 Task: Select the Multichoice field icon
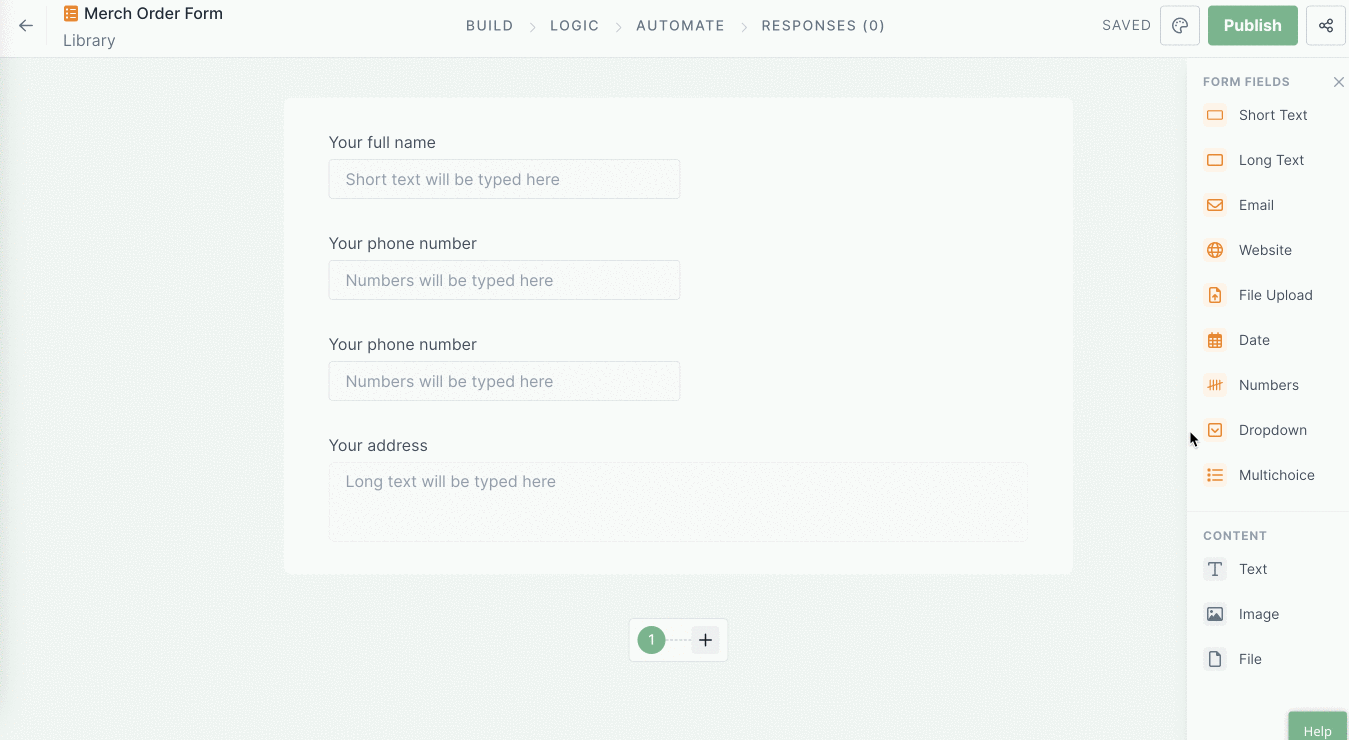pos(1214,475)
